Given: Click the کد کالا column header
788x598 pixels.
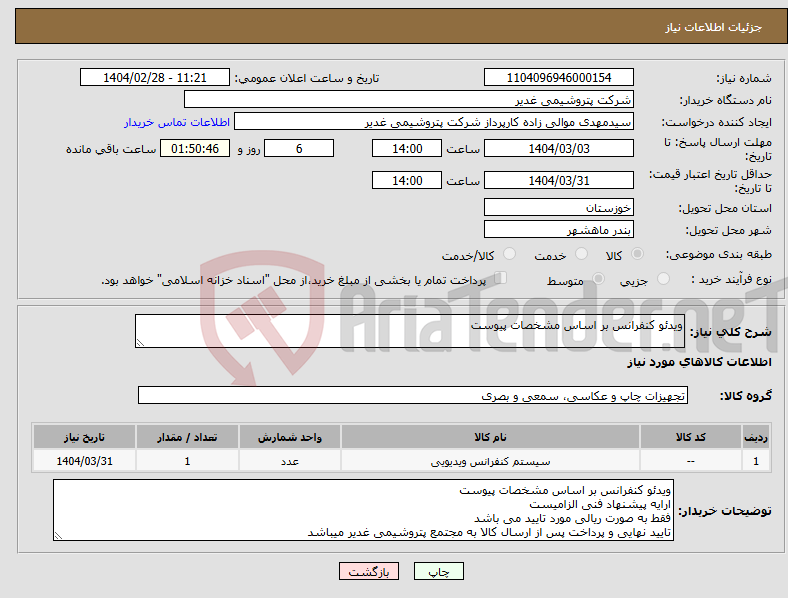Looking at the screenshot, I should pos(691,437).
